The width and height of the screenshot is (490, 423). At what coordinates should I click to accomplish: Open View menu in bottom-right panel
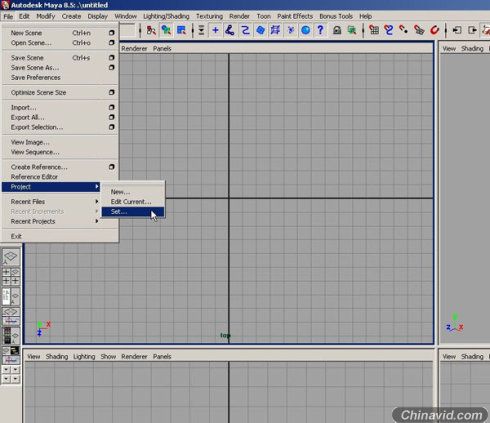pyautogui.click(x=449, y=357)
